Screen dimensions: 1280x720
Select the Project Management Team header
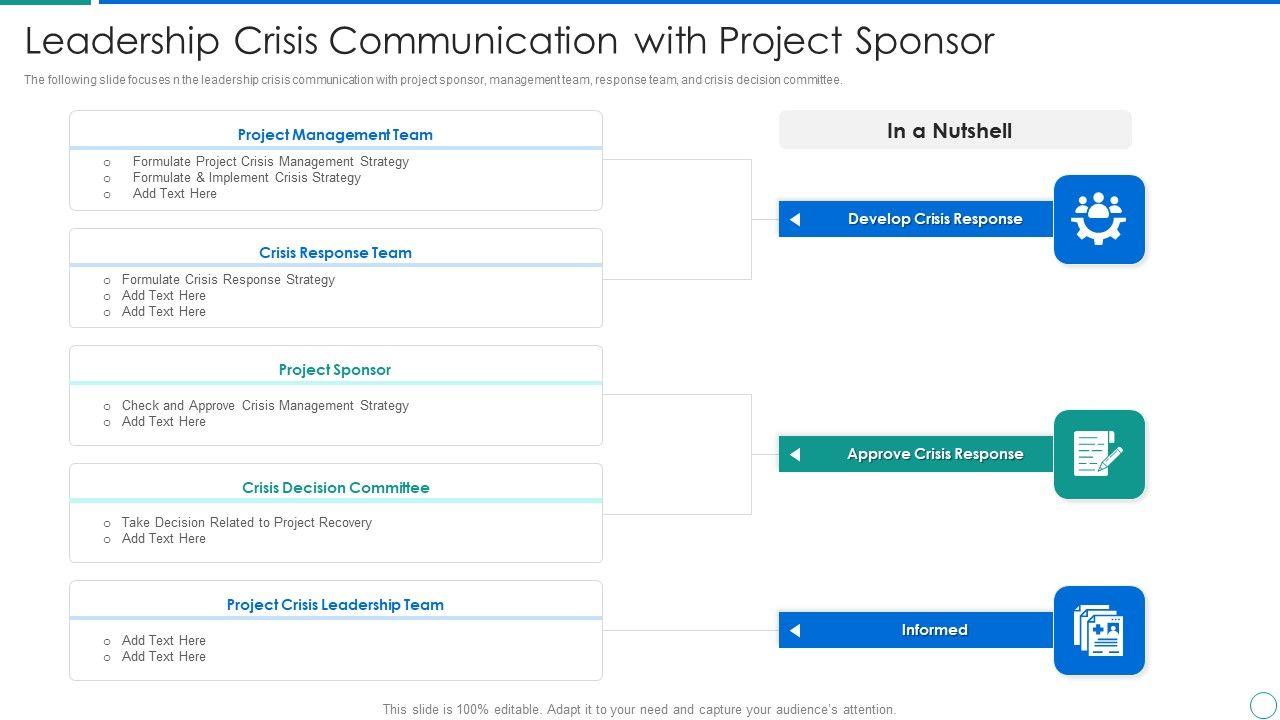click(335, 134)
